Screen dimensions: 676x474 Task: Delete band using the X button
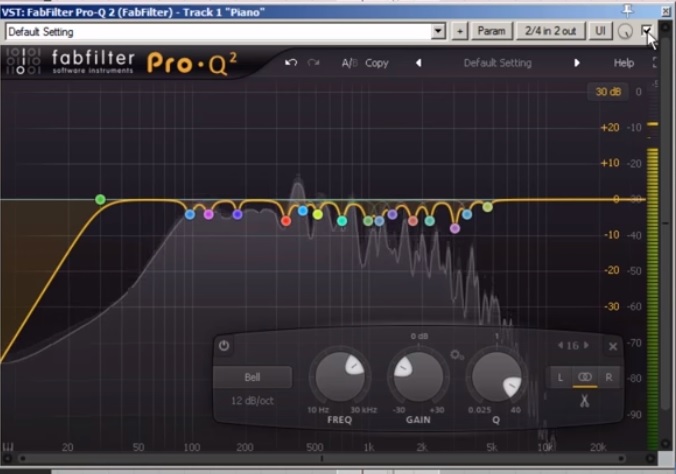(x=613, y=346)
